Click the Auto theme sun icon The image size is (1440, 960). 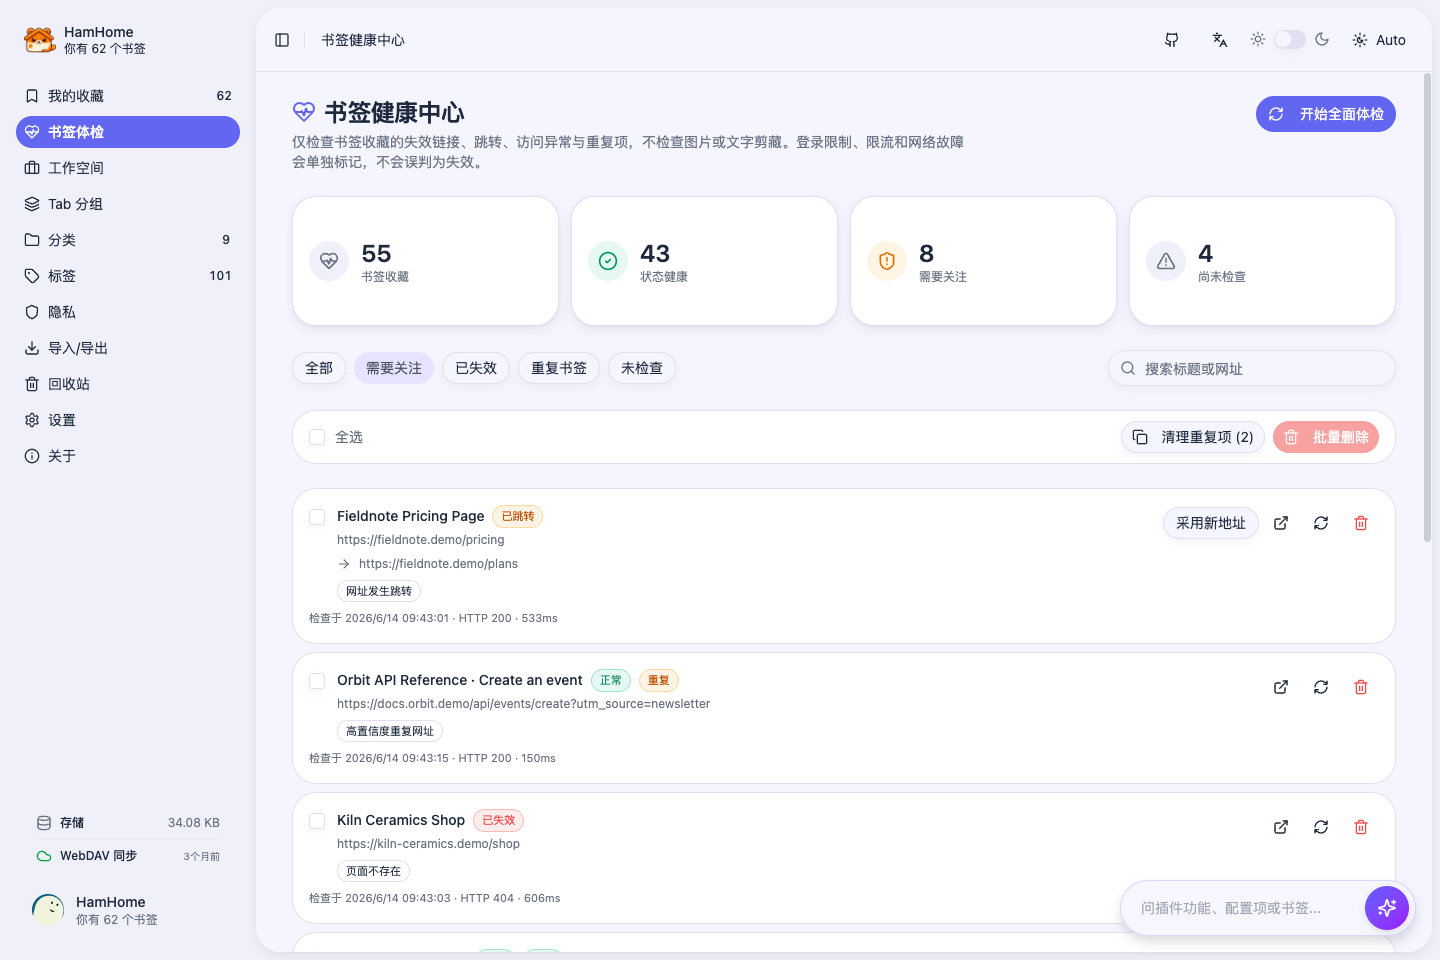click(x=1360, y=40)
